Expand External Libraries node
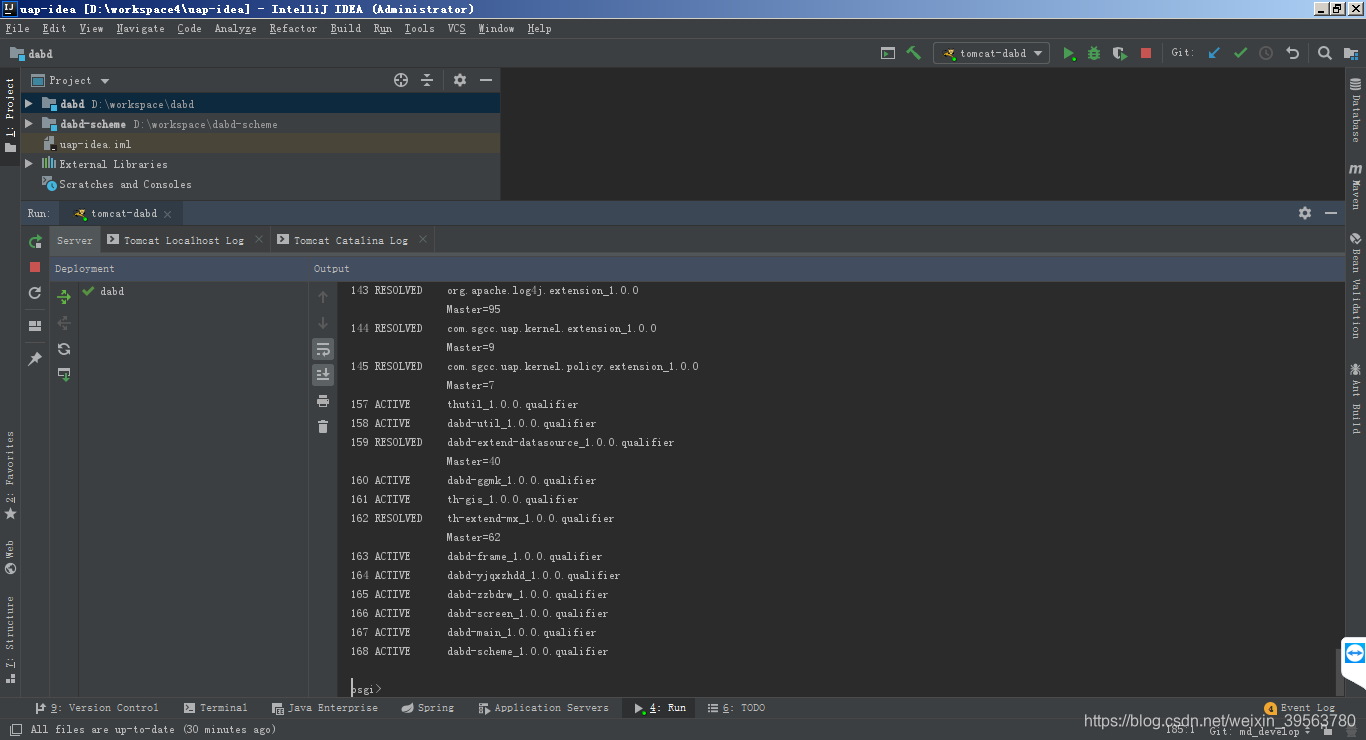This screenshot has width=1366, height=740. (x=29, y=164)
